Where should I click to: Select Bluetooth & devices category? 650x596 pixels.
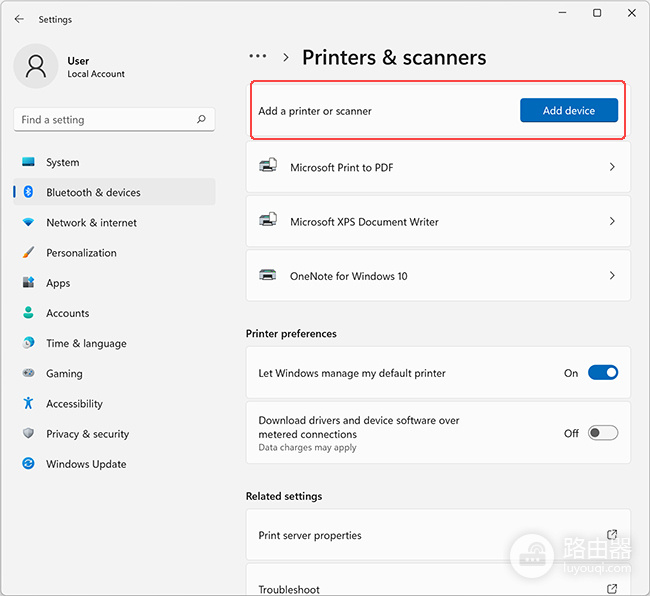click(114, 192)
